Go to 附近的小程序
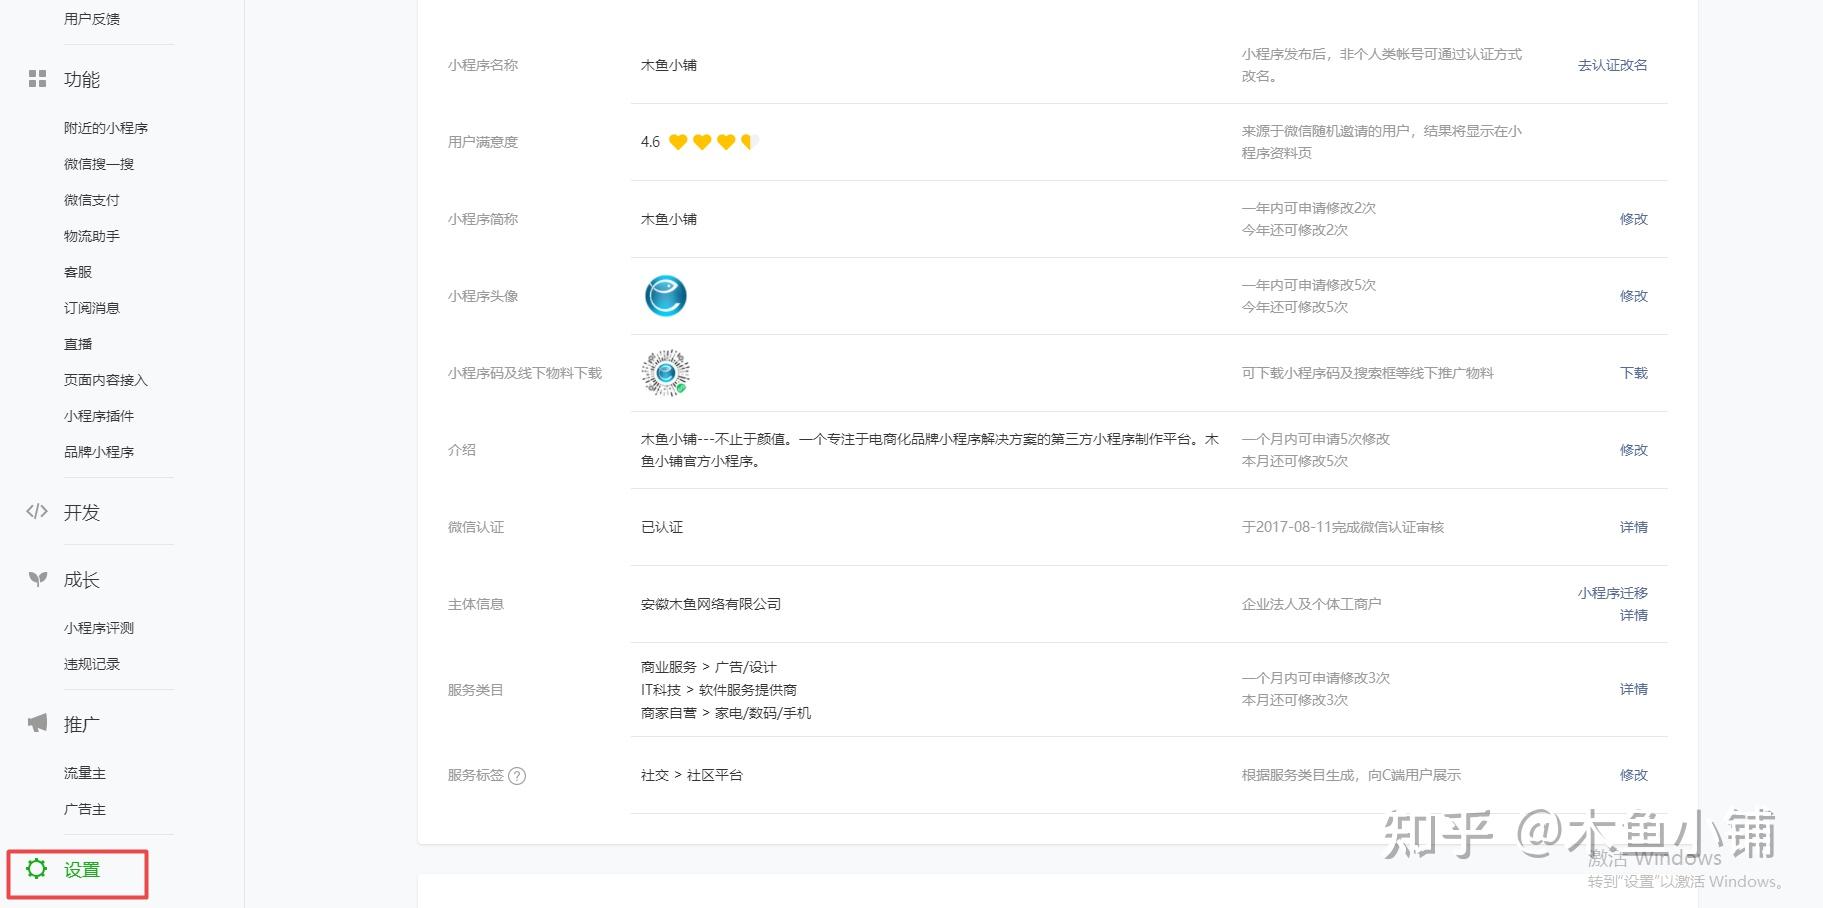This screenshot has width=1823, height=908. (x=106, y=128)
